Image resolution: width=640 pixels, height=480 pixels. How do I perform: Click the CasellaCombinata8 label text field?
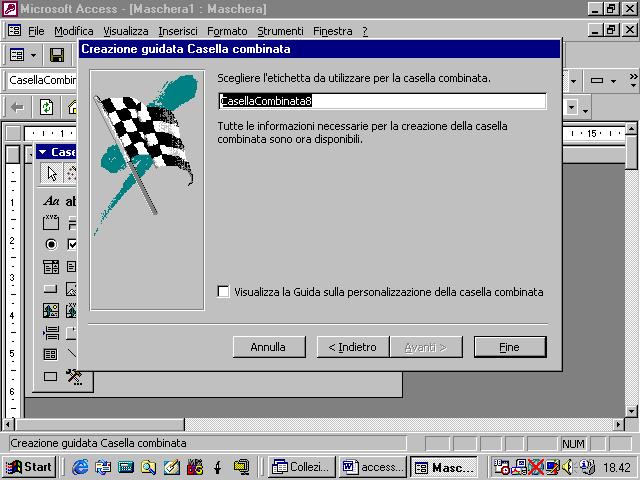[x=382, y=101]
